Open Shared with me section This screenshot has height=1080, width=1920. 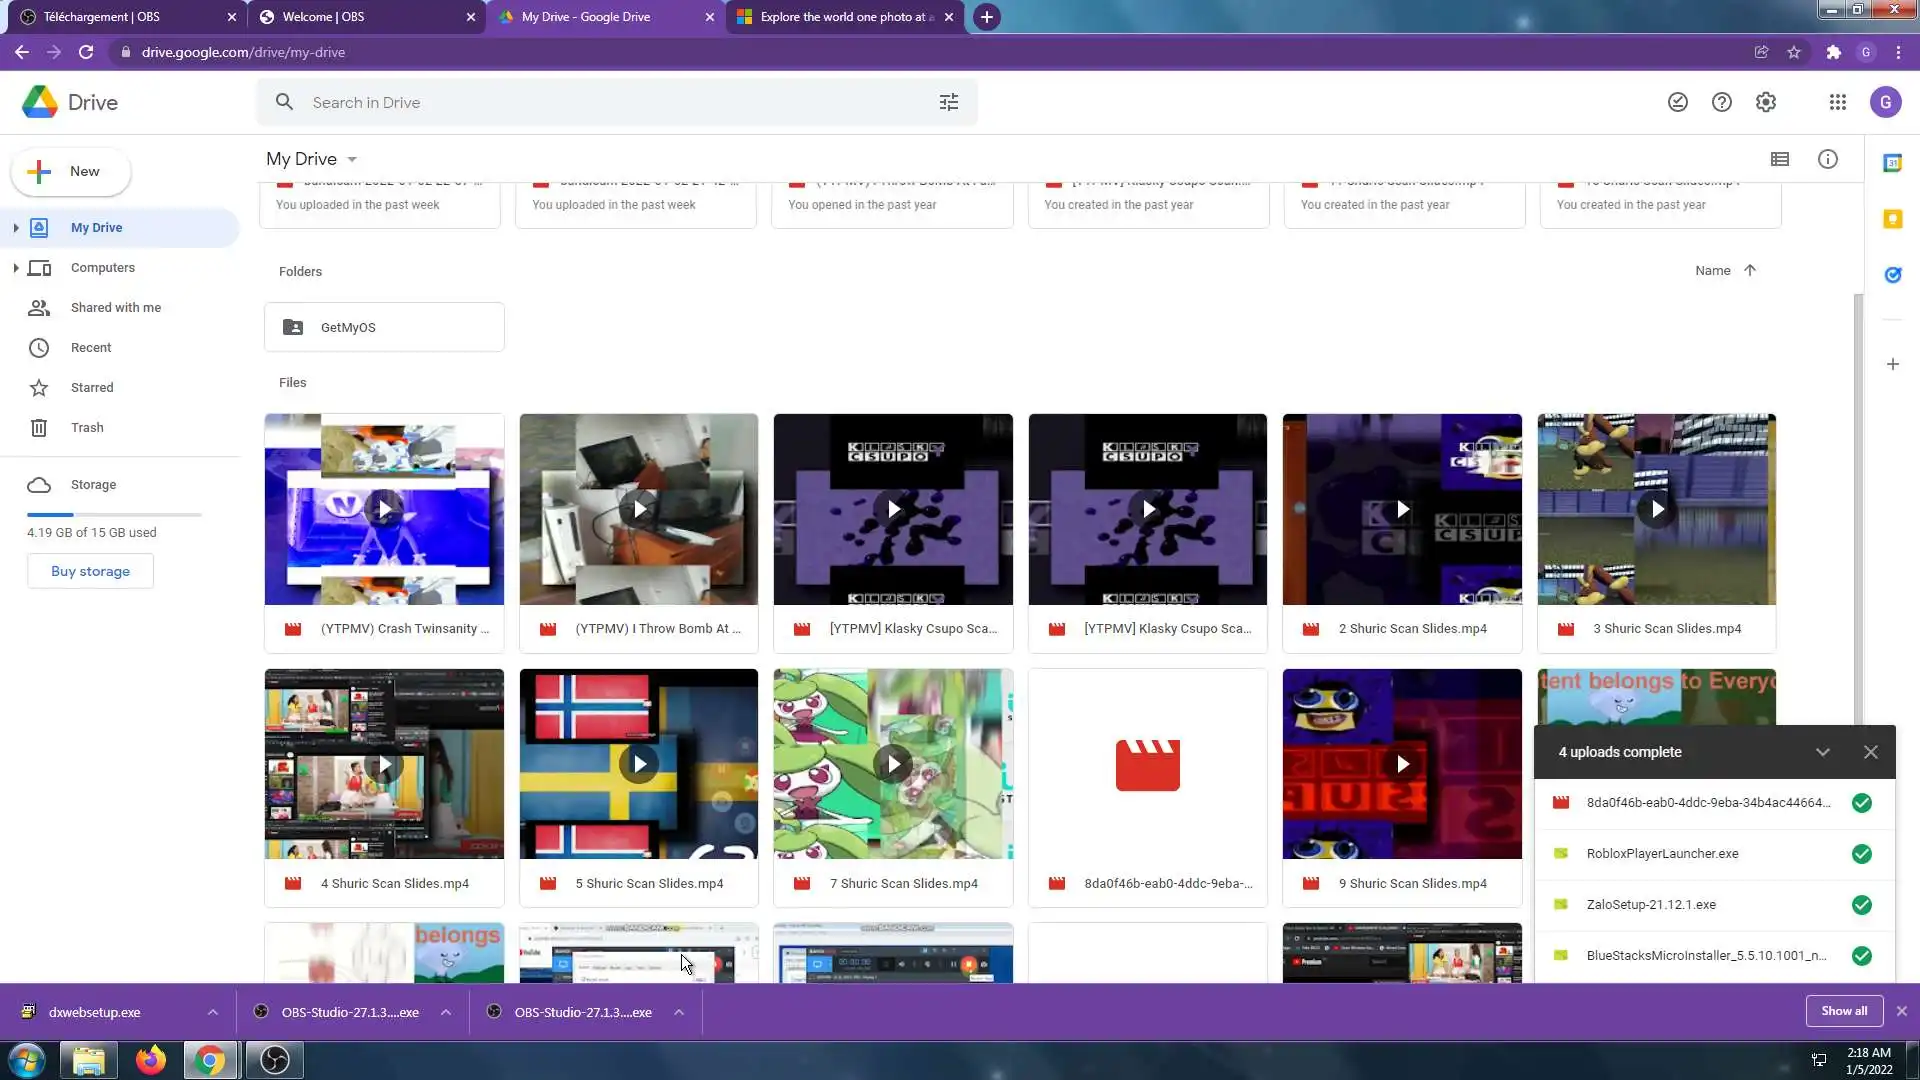pyautogui.click(x=115, y=308)
